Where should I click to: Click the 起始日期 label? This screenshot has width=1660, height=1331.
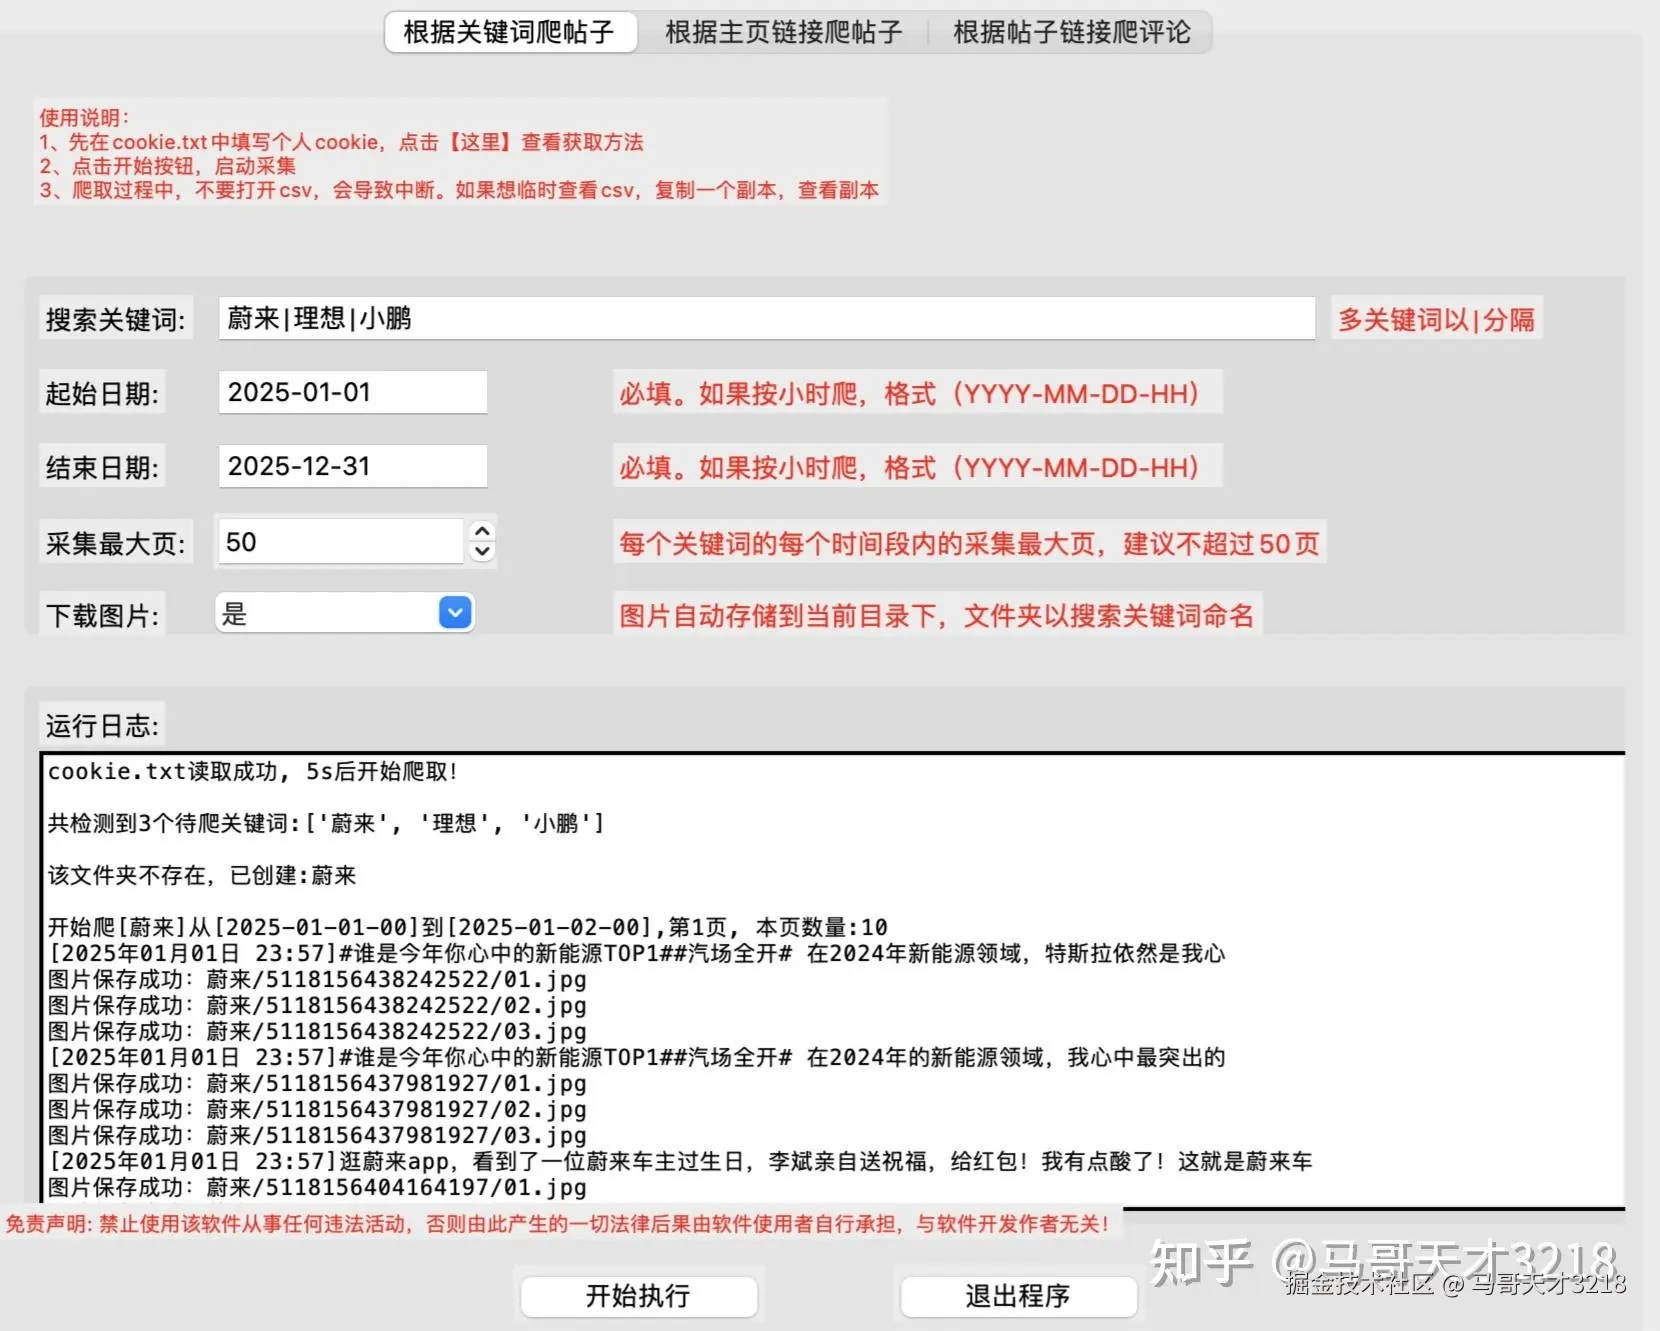pos(102,393)
